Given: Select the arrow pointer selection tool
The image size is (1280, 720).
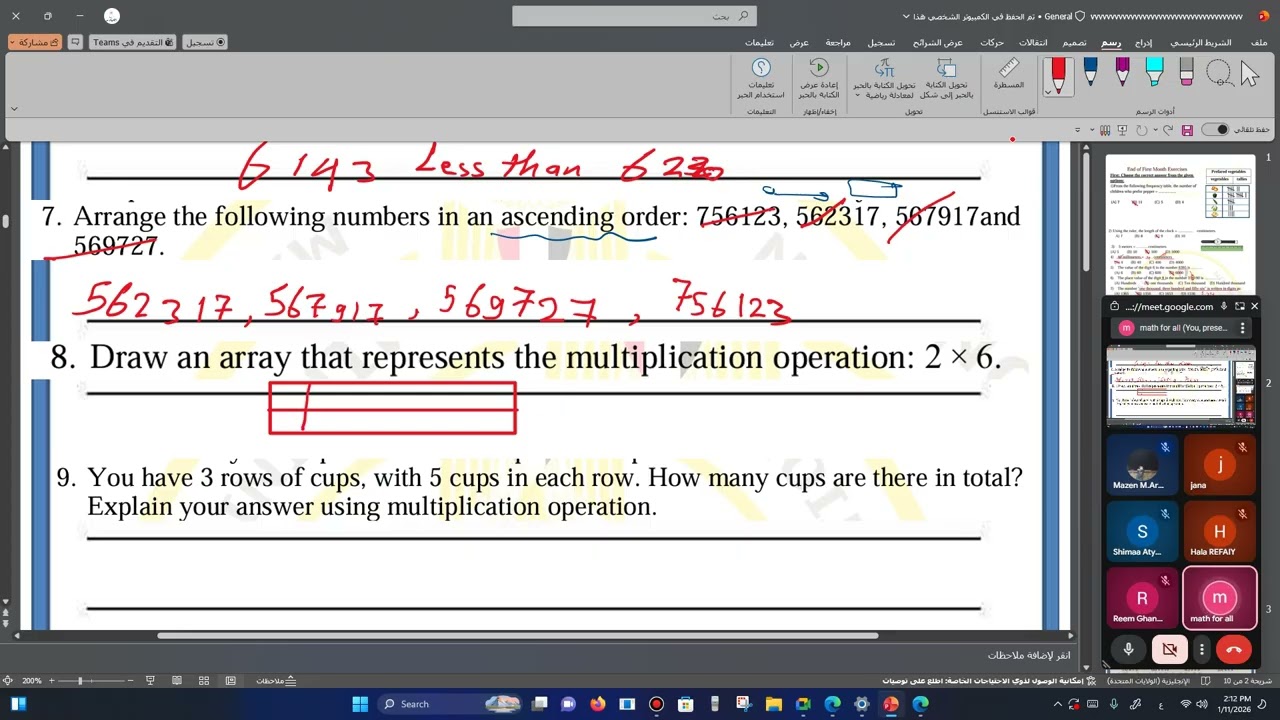Looking at the screenshot, I should (x=1250, y=73).
